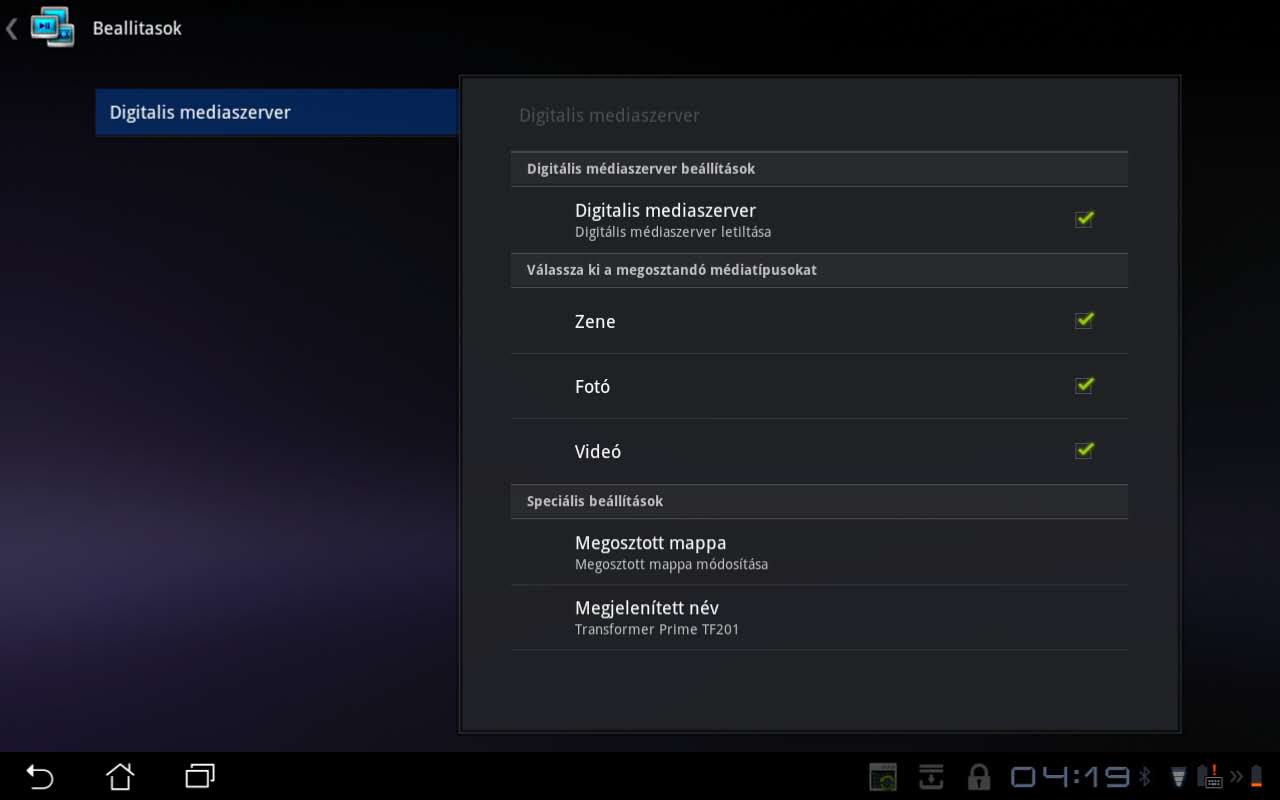The width and height of the screenshot is (1280, 800).
Task: Uncheck the Digitalis mediaszerver checkbox
Action: click(1084, 219)
